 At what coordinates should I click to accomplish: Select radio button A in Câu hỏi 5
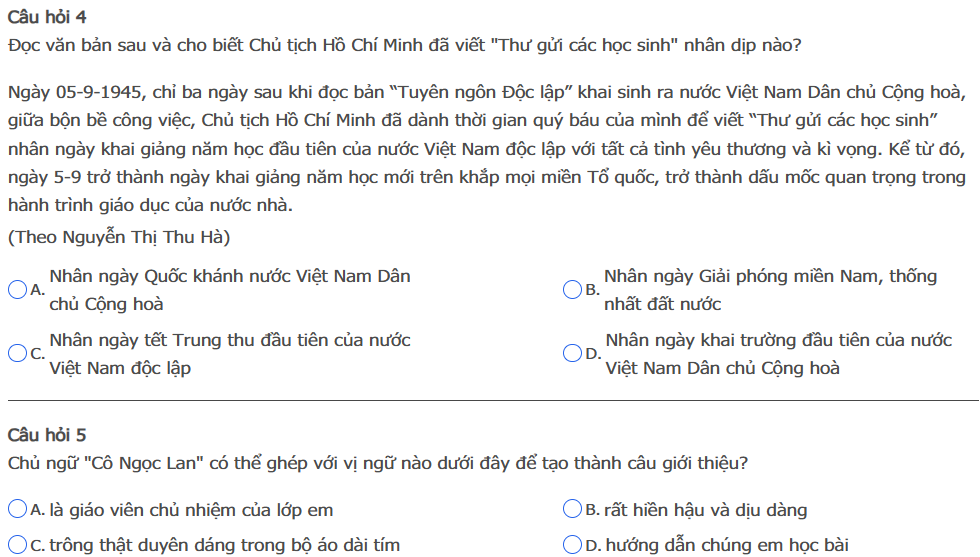click(18, 510)
